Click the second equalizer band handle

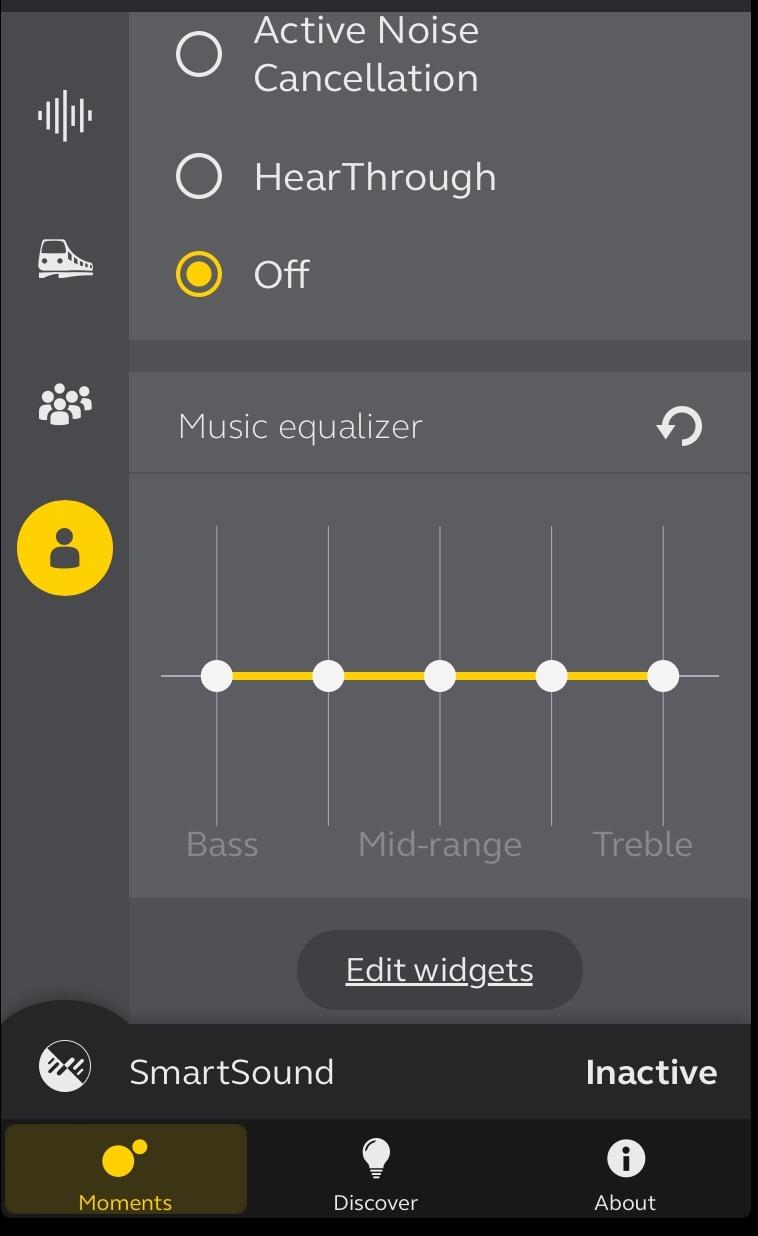click(328, 676)
